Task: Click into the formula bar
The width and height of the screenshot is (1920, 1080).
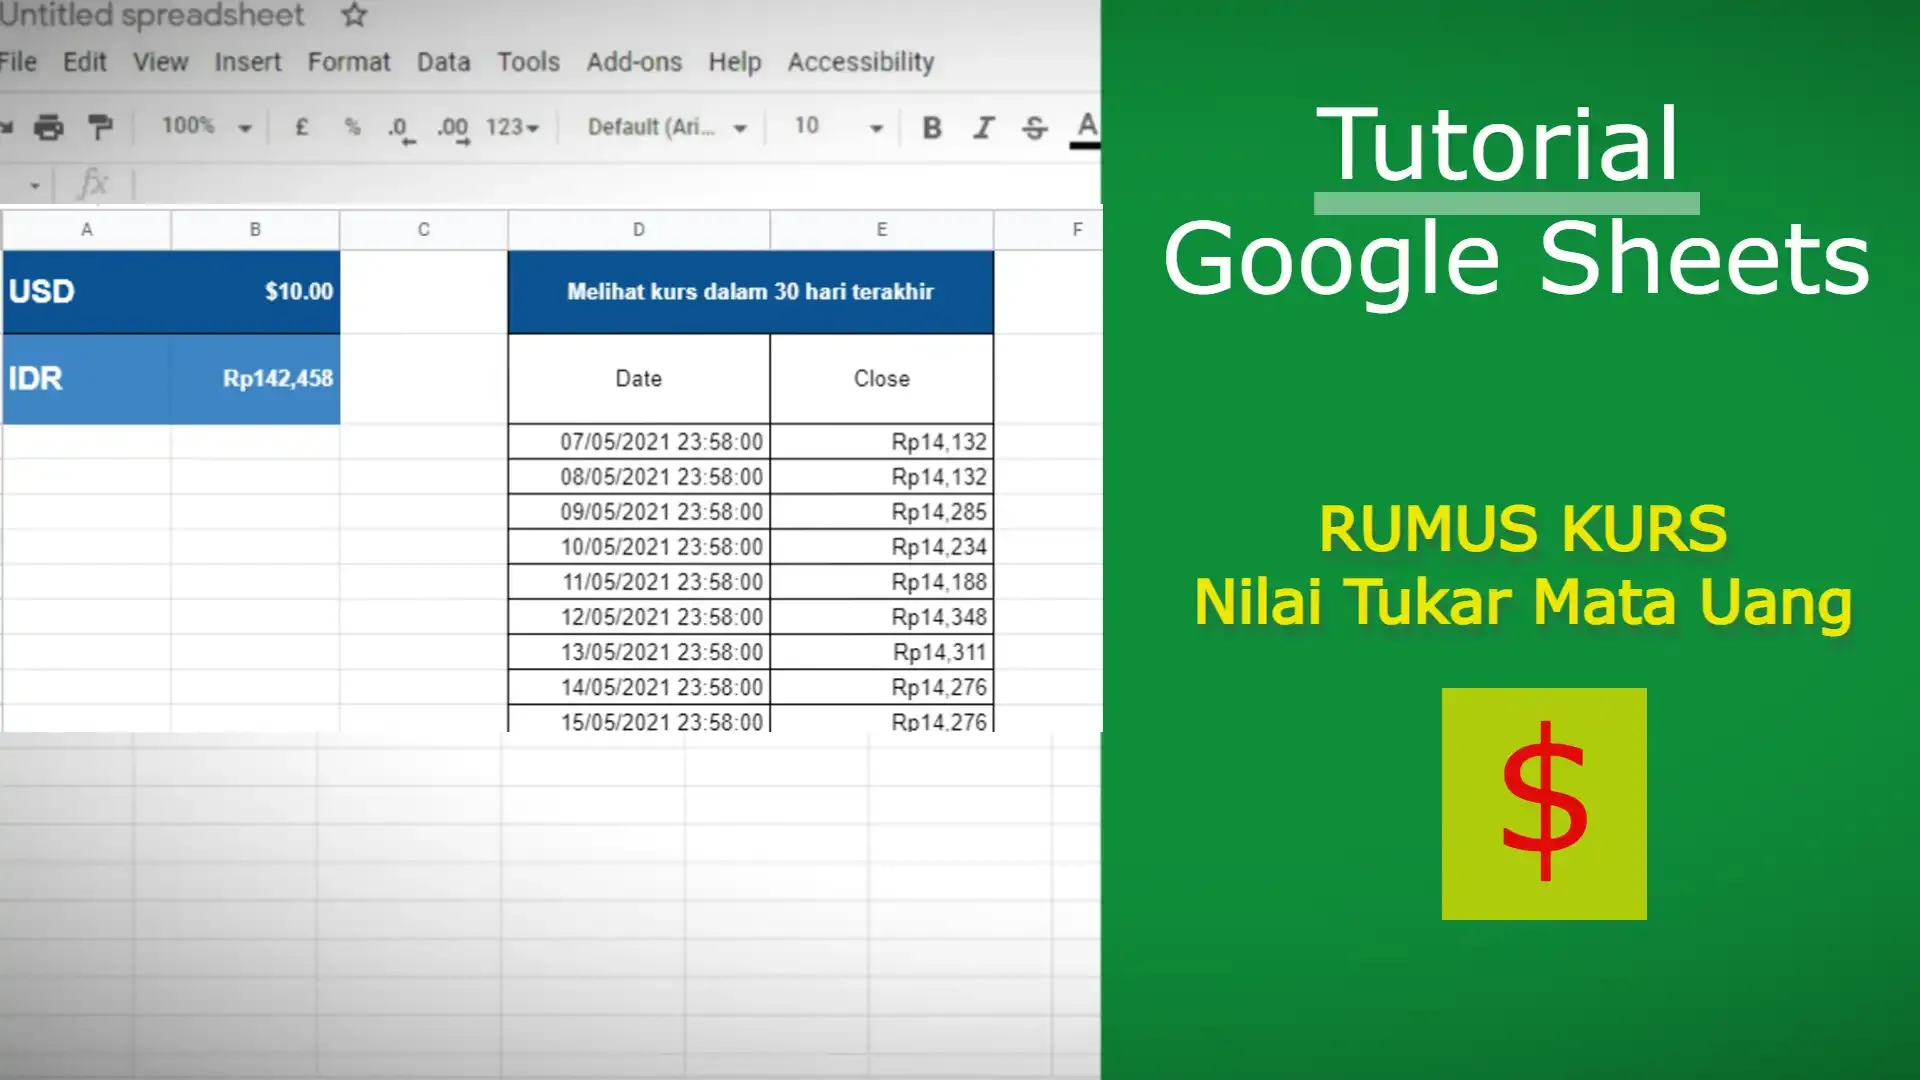Action: 617,185
